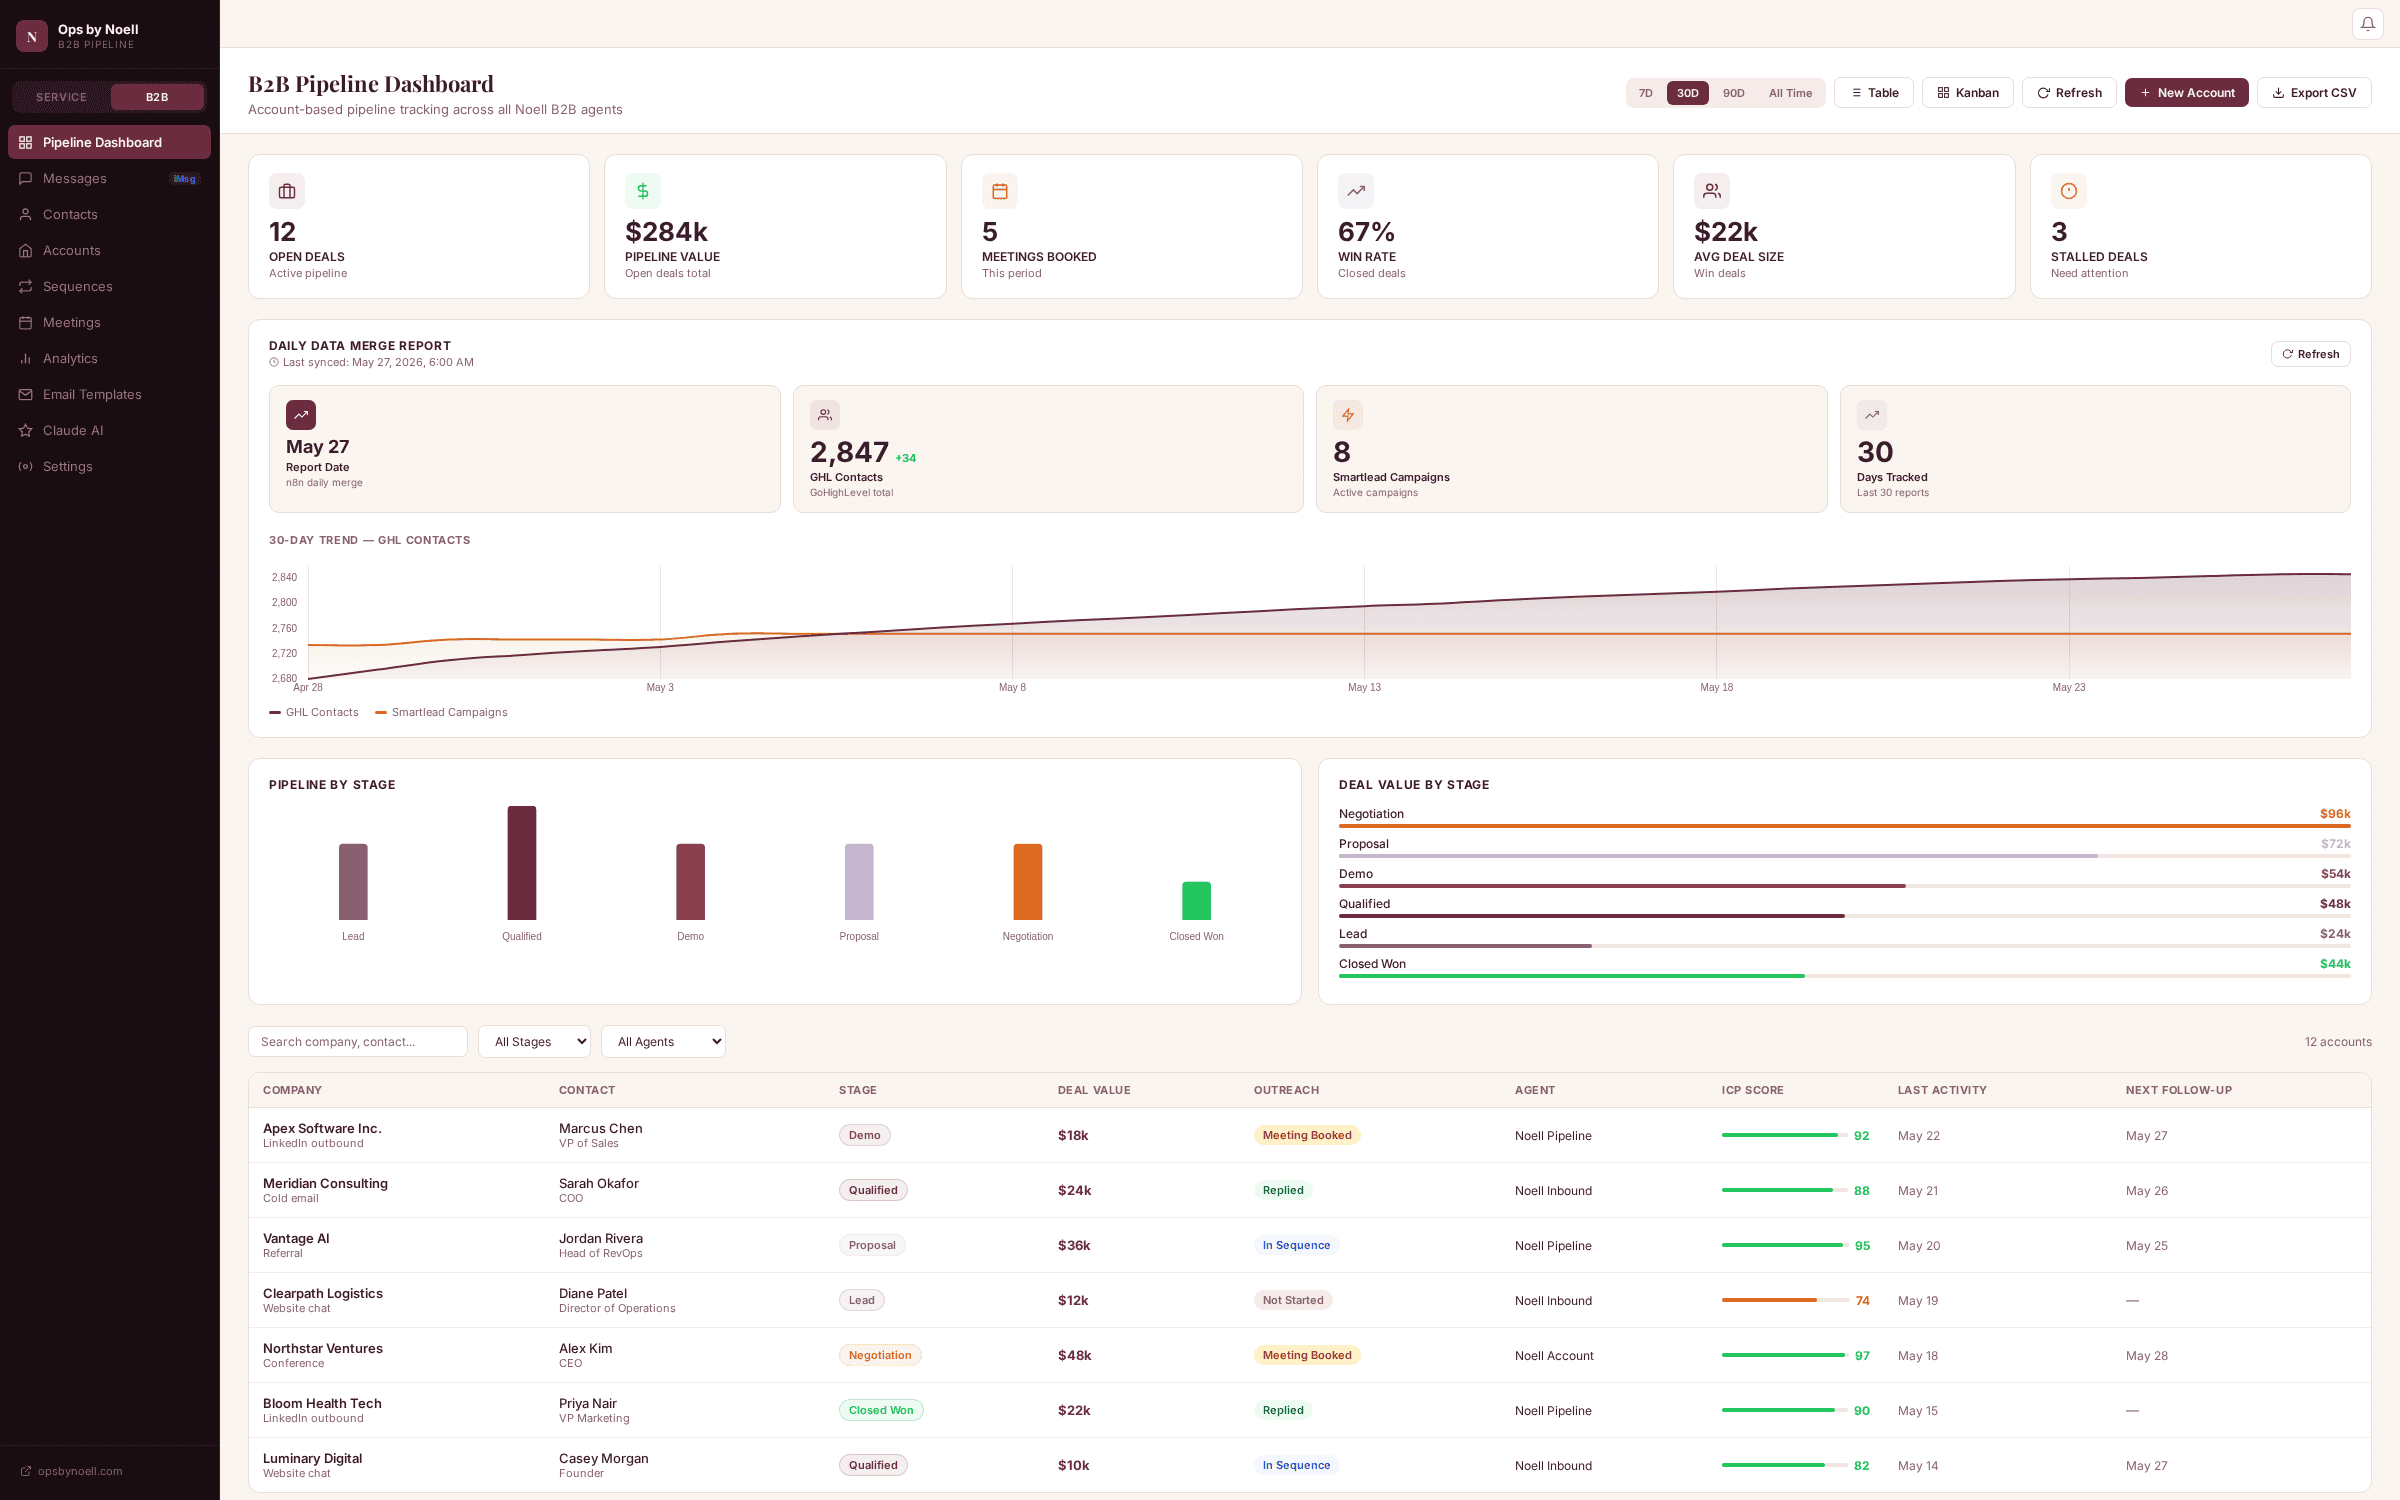Switch to Kanban view
Image resolution: width=2400 pixels, height=1500 pixels.
(x=1968, y=93)
